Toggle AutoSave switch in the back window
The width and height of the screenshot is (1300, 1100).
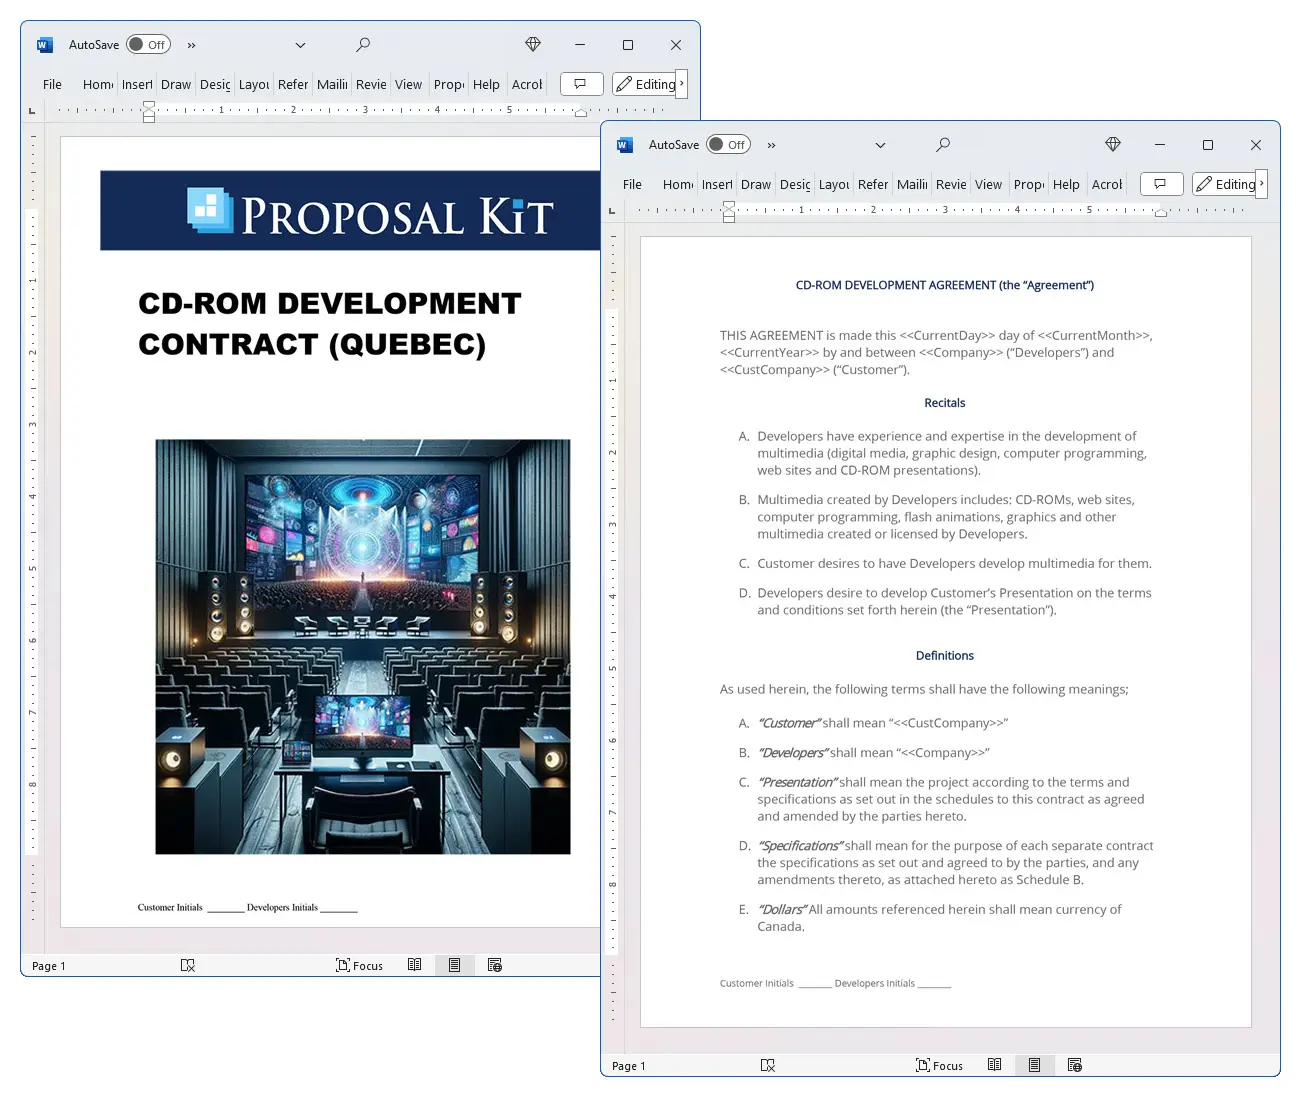pos(148,45)
